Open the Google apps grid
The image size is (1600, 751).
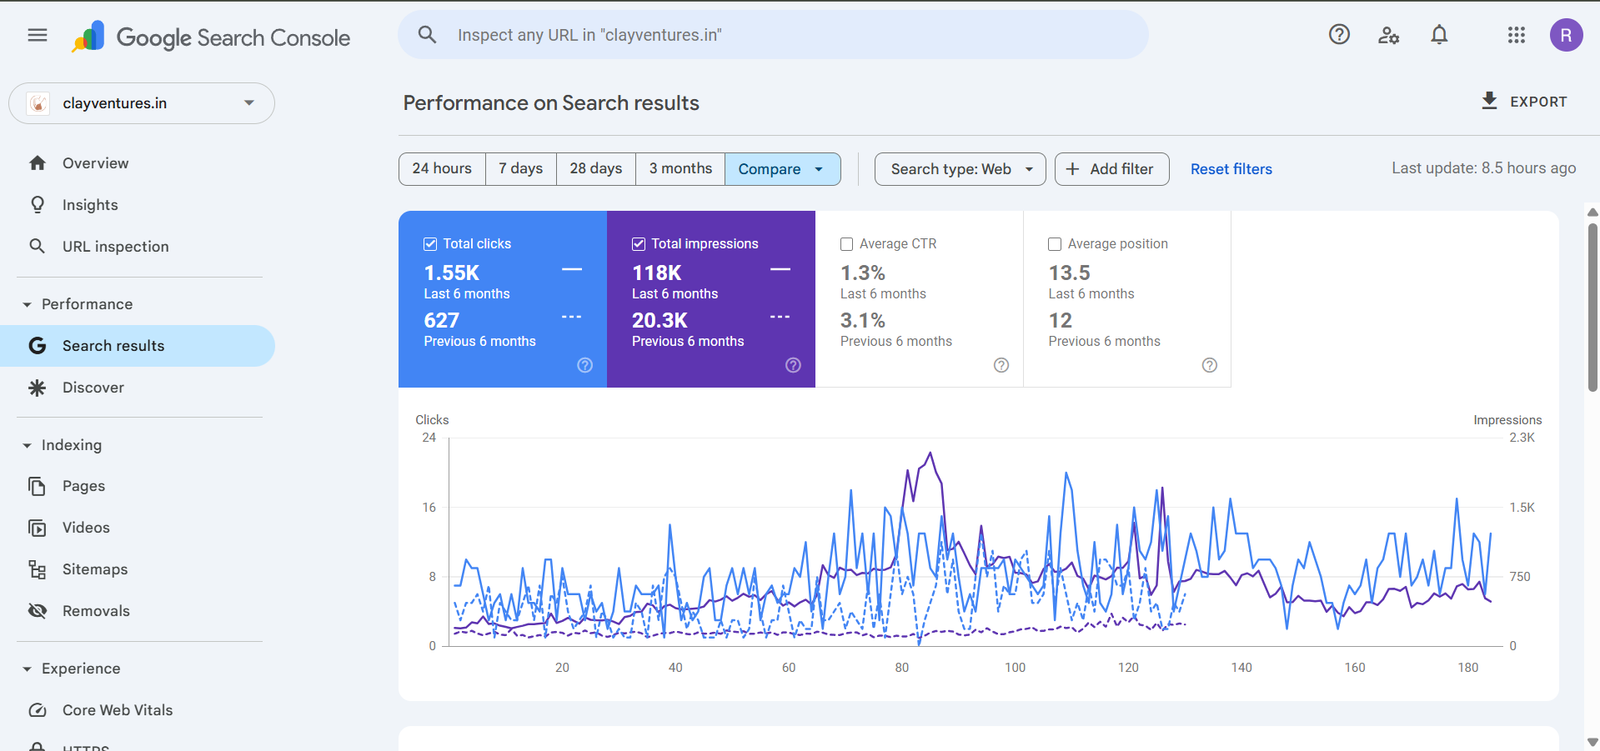coord(1516,35)
